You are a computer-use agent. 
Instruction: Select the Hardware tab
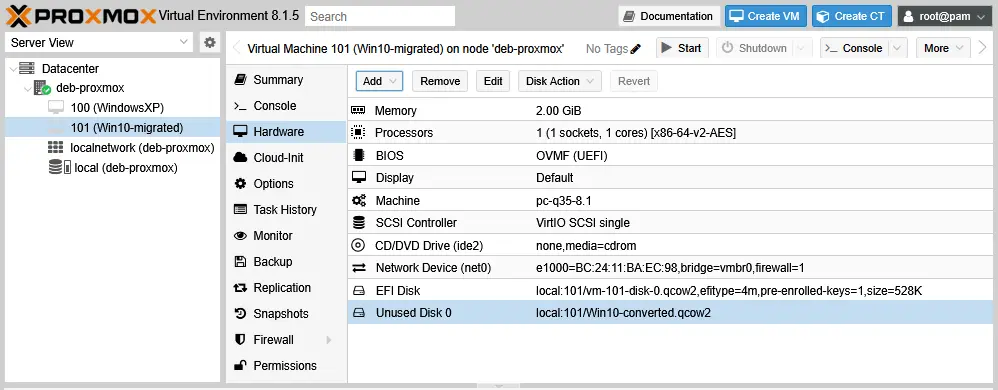tap(286, 132)
